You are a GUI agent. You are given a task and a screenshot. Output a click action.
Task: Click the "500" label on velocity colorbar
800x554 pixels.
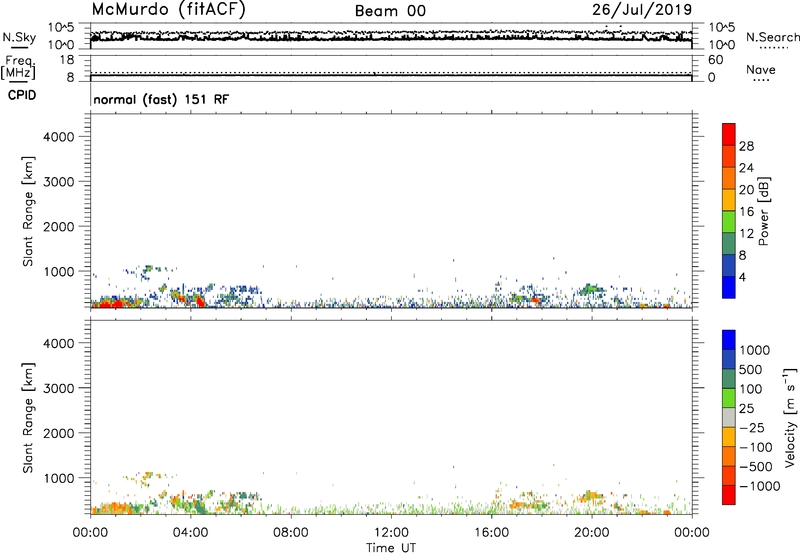(753, 370)
